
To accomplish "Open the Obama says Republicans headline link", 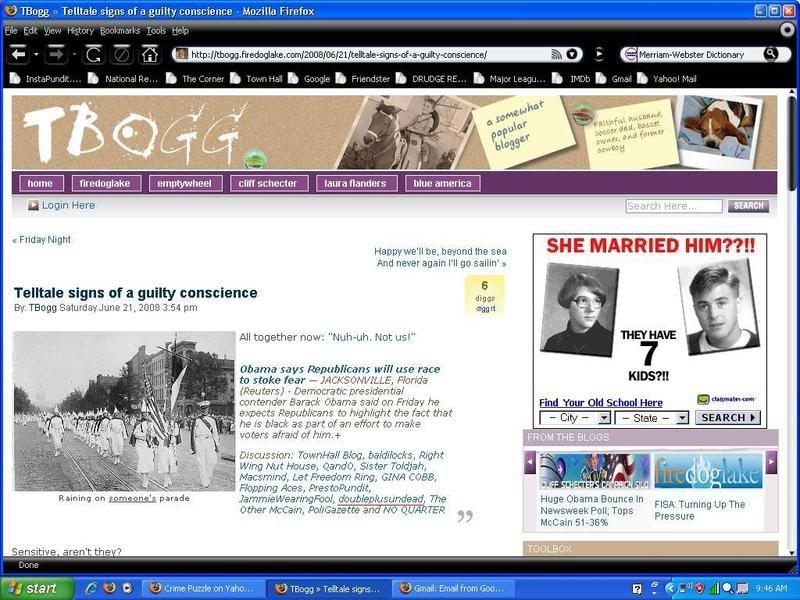I will pos(339,374).
